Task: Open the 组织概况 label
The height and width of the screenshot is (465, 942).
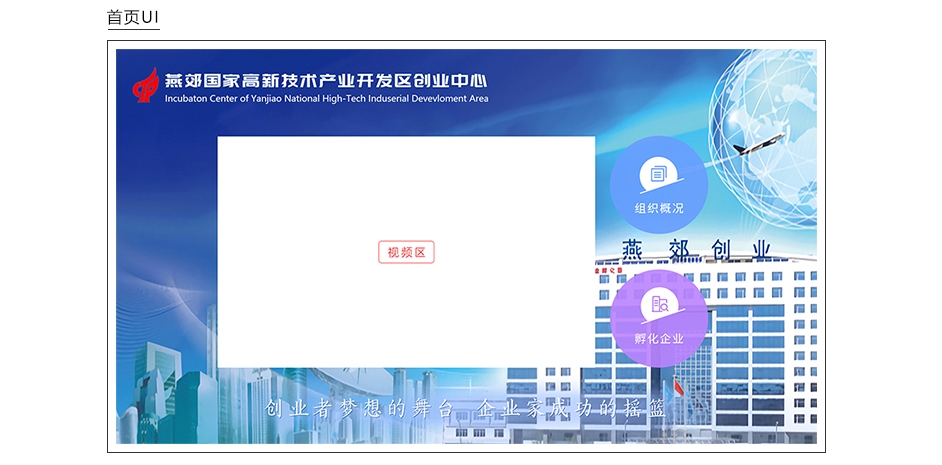Action: pyautogui.click(x=659, y=209)
